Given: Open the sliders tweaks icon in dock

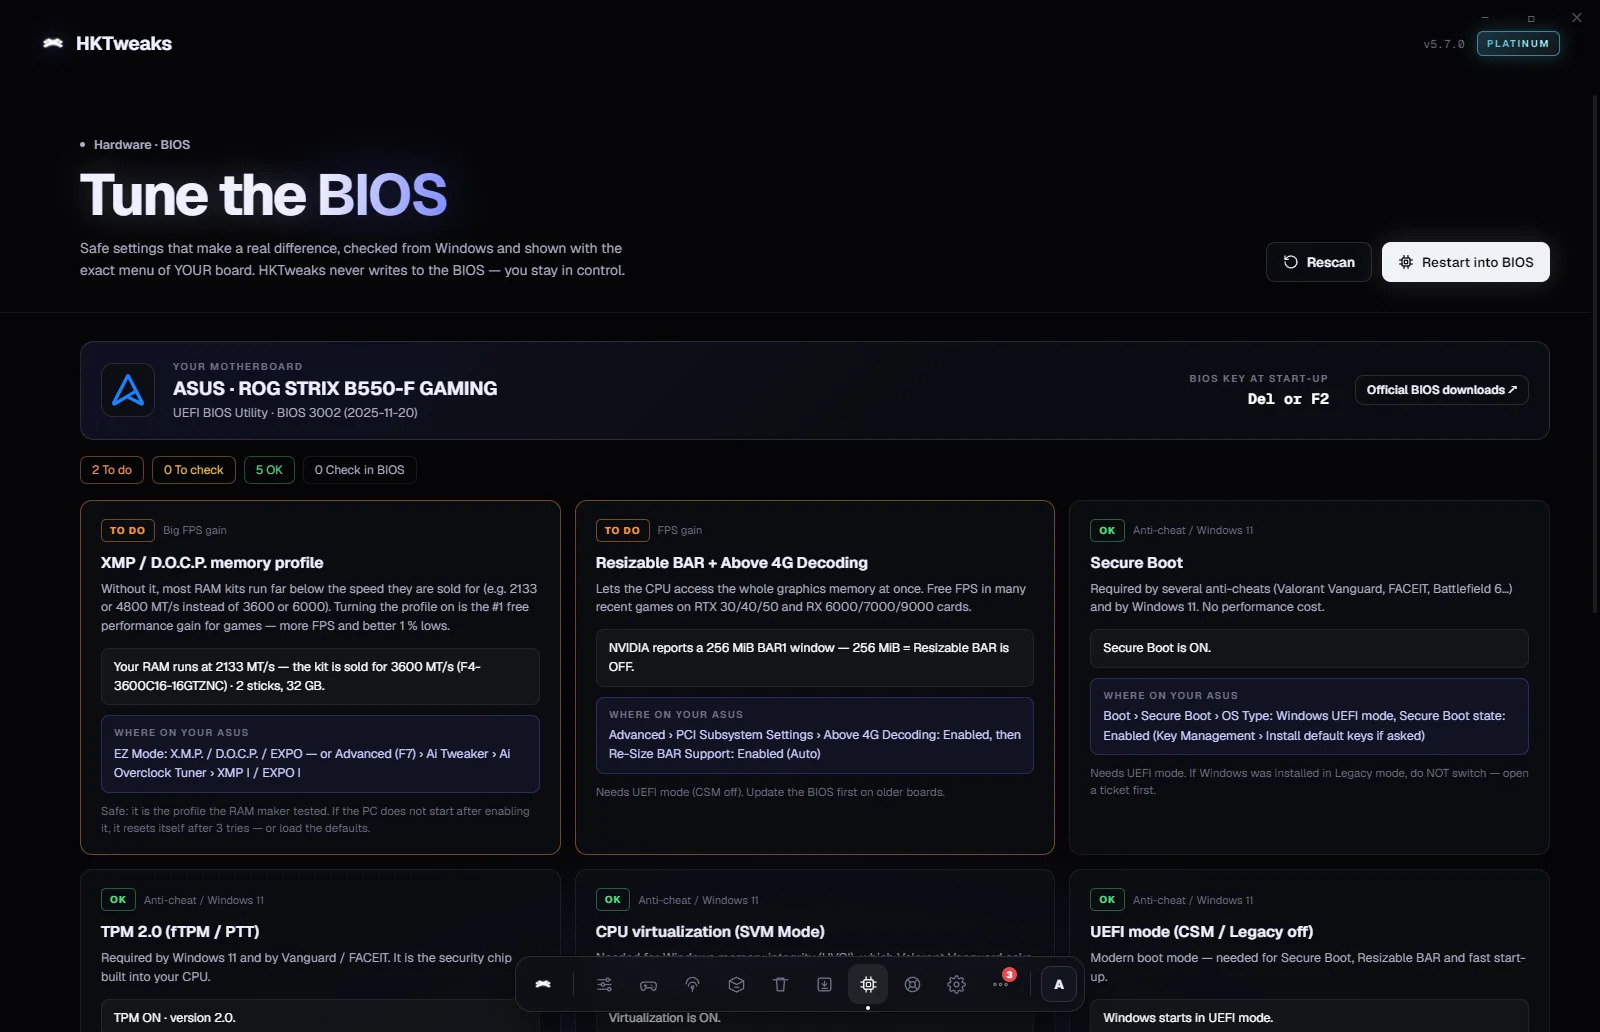Looking at the screenshot, I should click(x=604, y=984).
